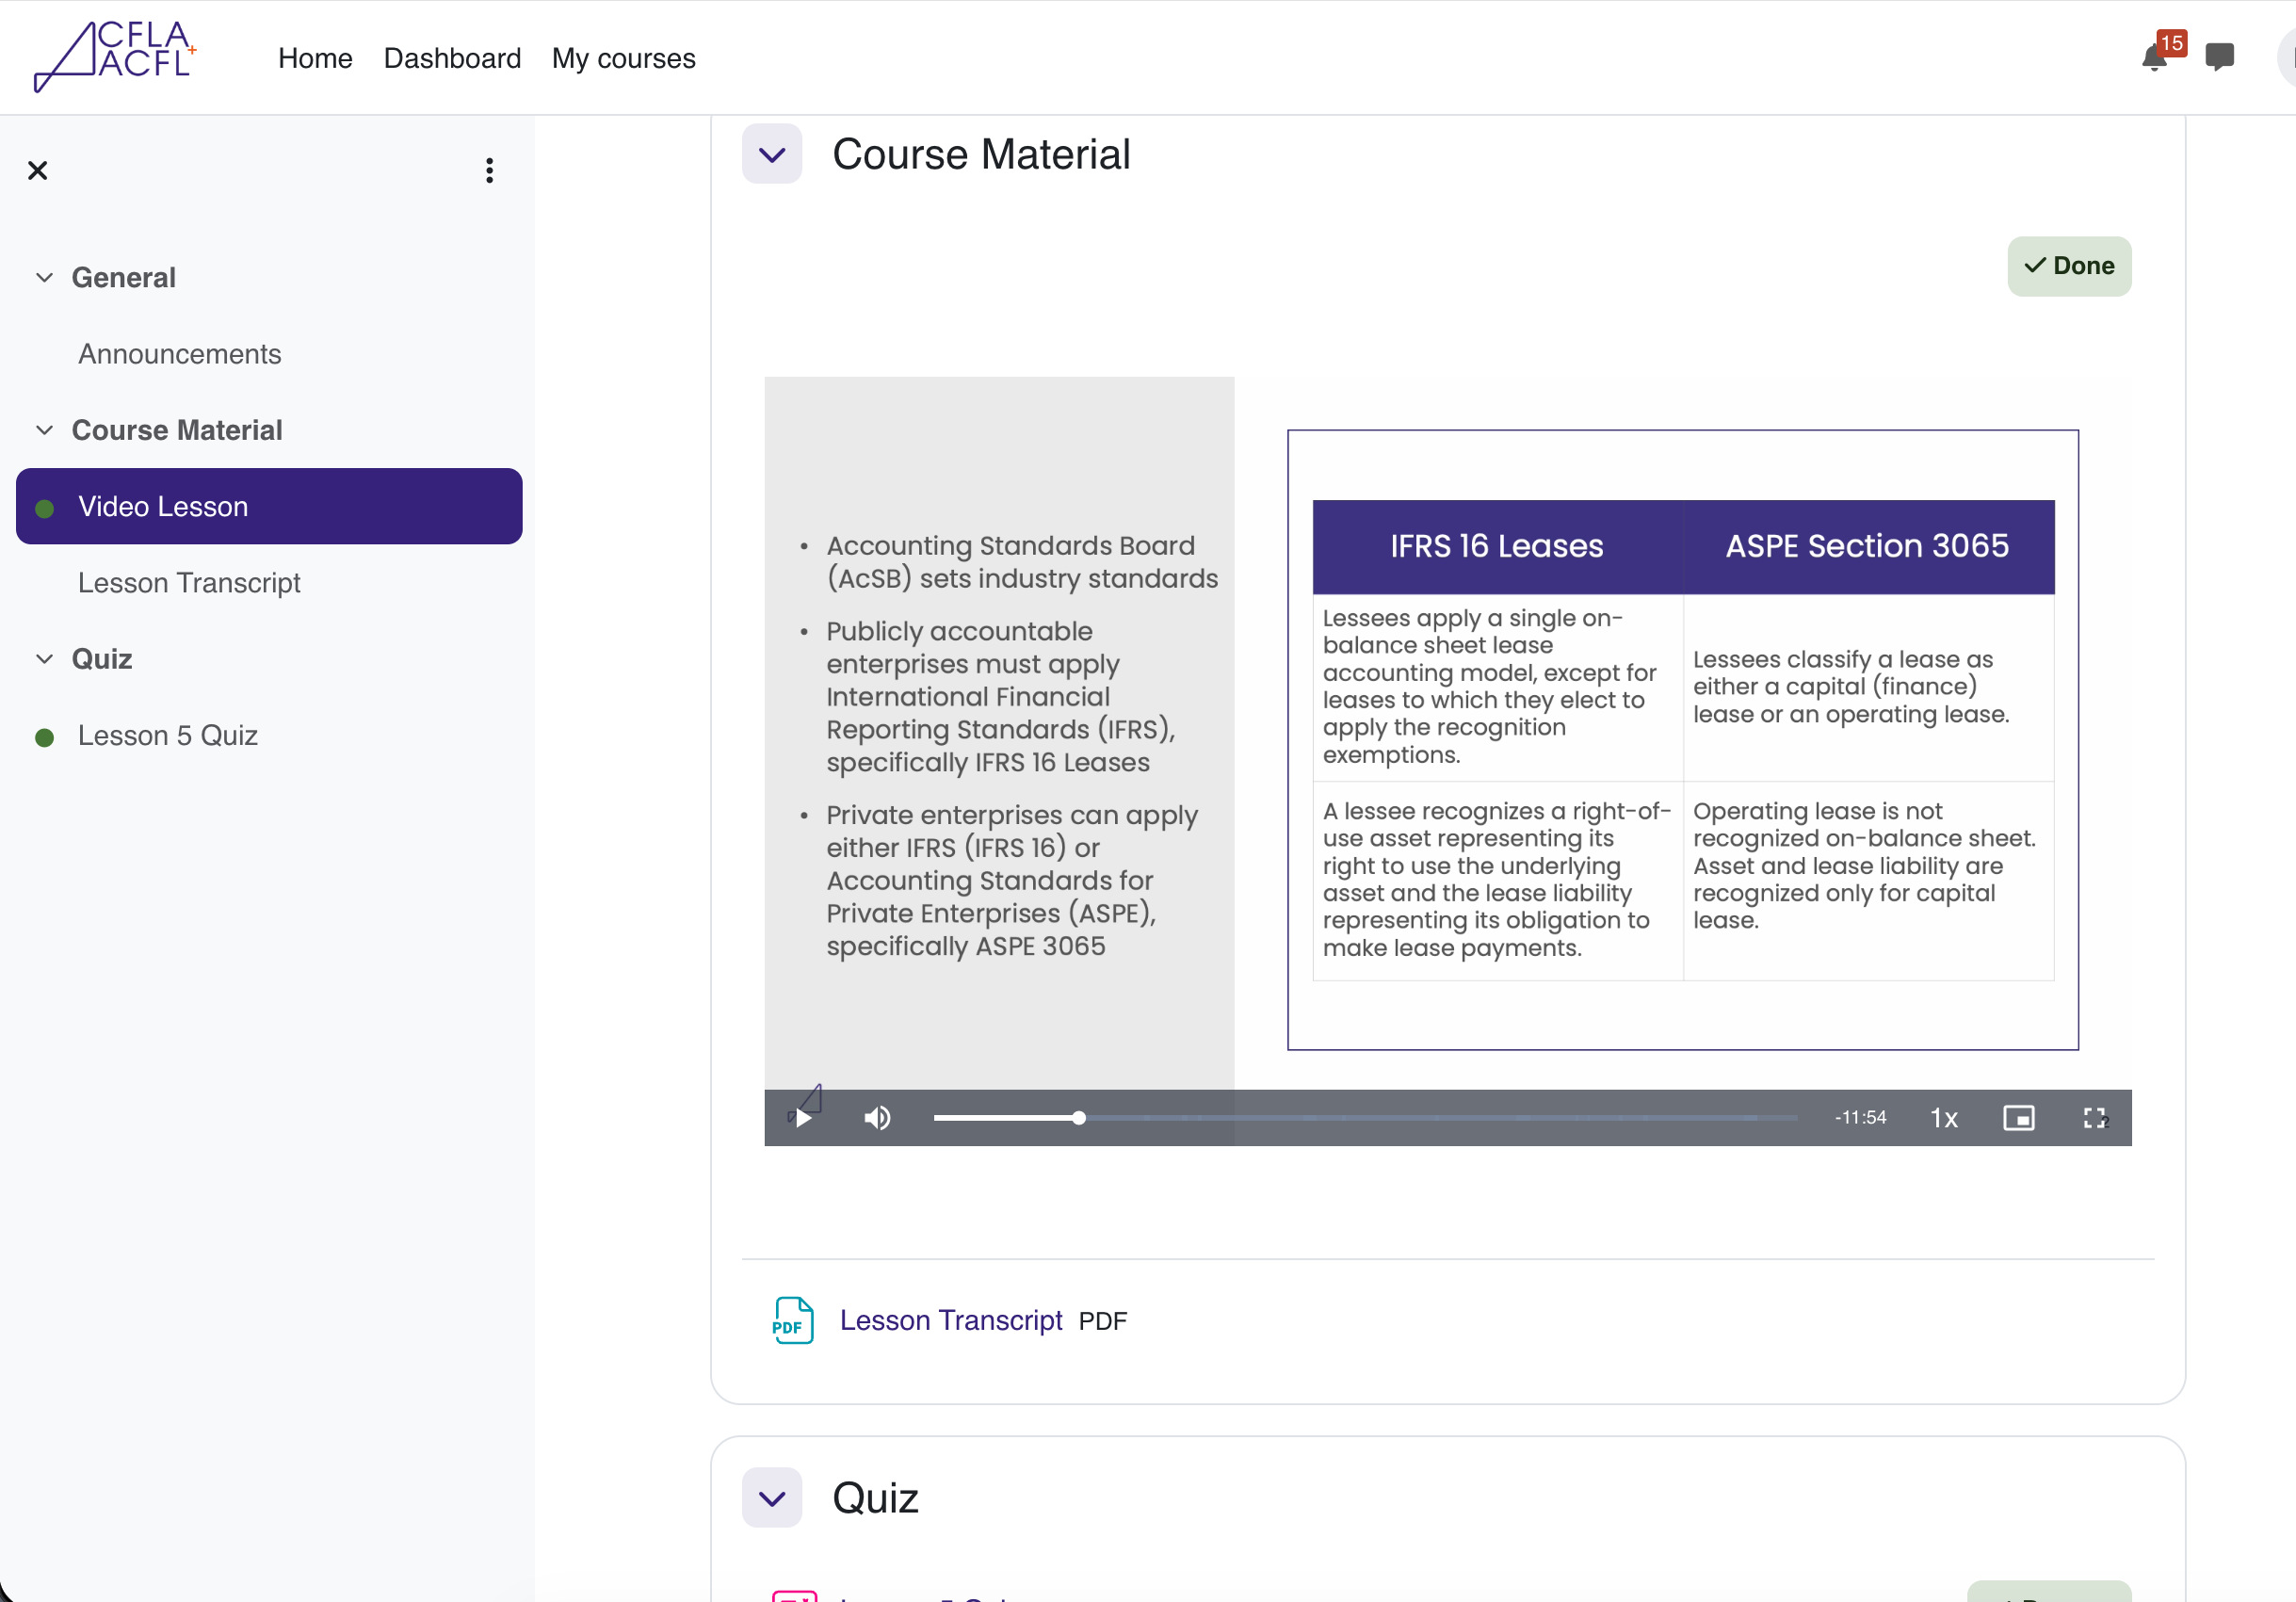
Task: Mute the video volume speaker icon
Action: click(877, 1118)
